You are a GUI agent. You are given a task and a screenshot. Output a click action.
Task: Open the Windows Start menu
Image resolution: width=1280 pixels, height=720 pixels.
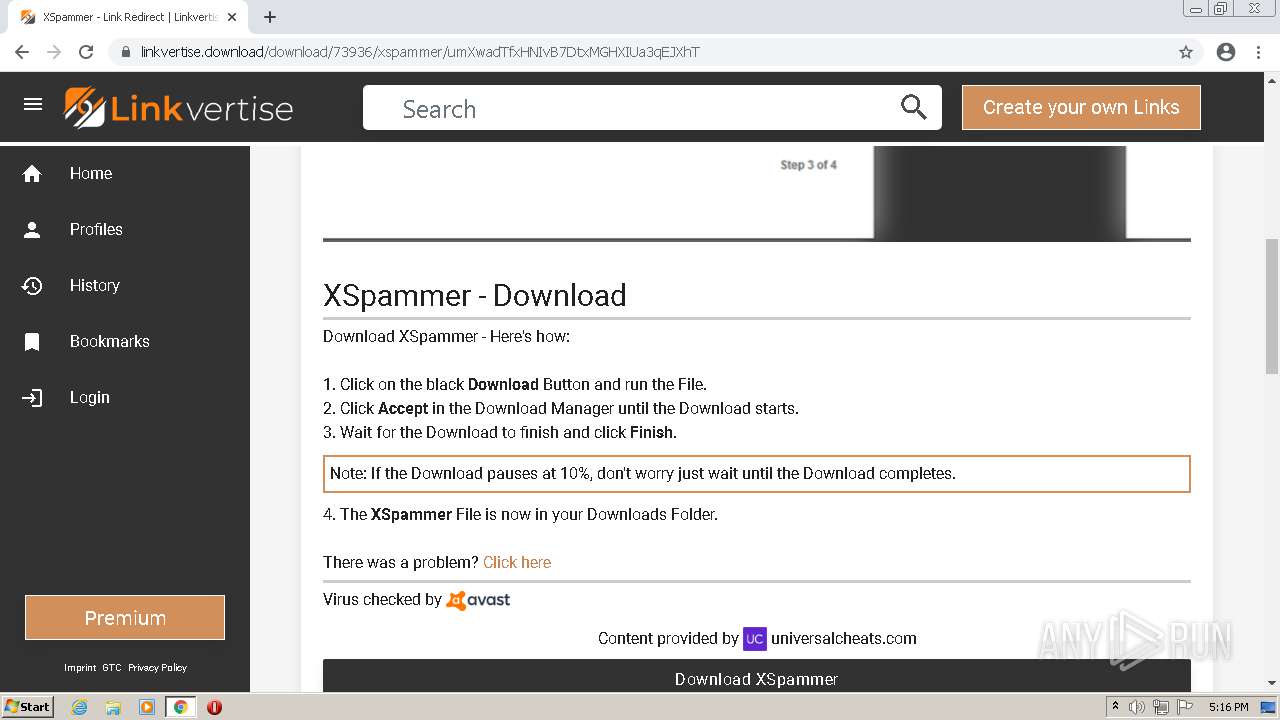pos(28,707)
